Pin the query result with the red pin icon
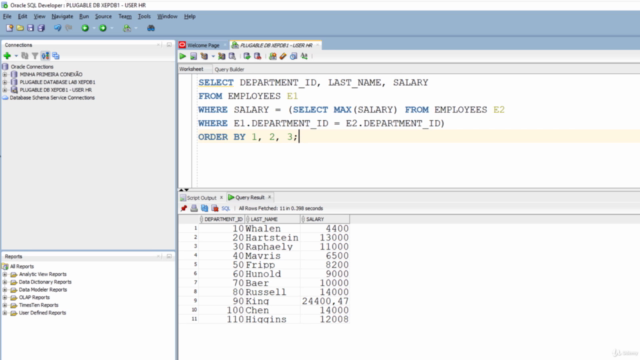Viewport: 640px width, 360px height. point(184,208)
